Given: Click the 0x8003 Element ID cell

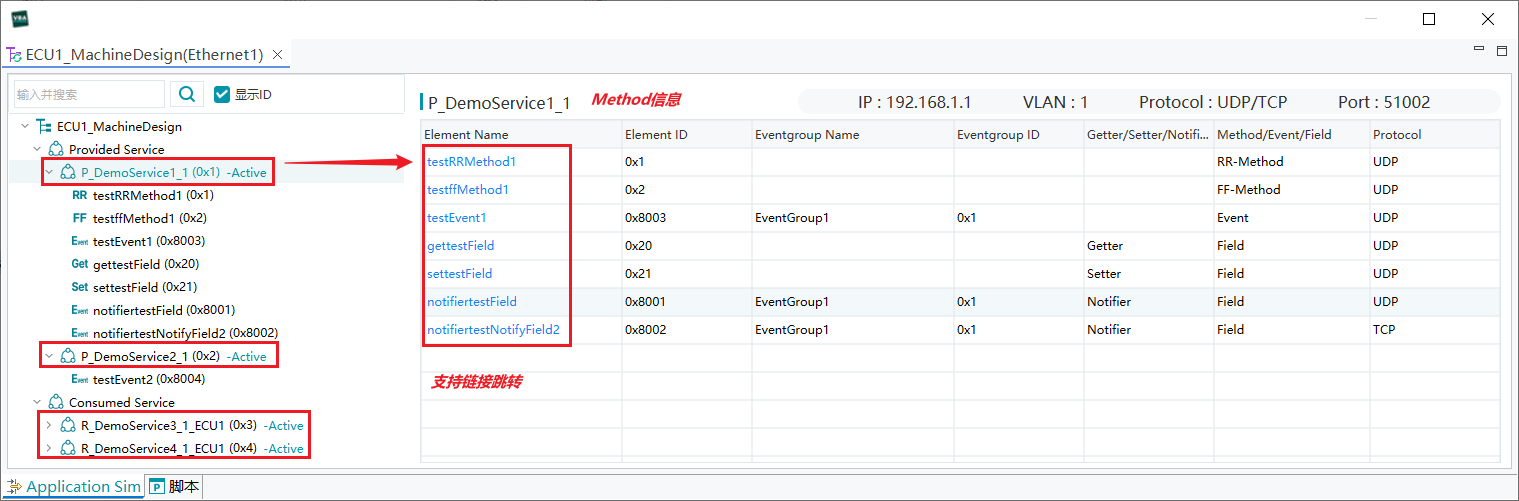Looking at the screenshot, I should tap(686, 217).
